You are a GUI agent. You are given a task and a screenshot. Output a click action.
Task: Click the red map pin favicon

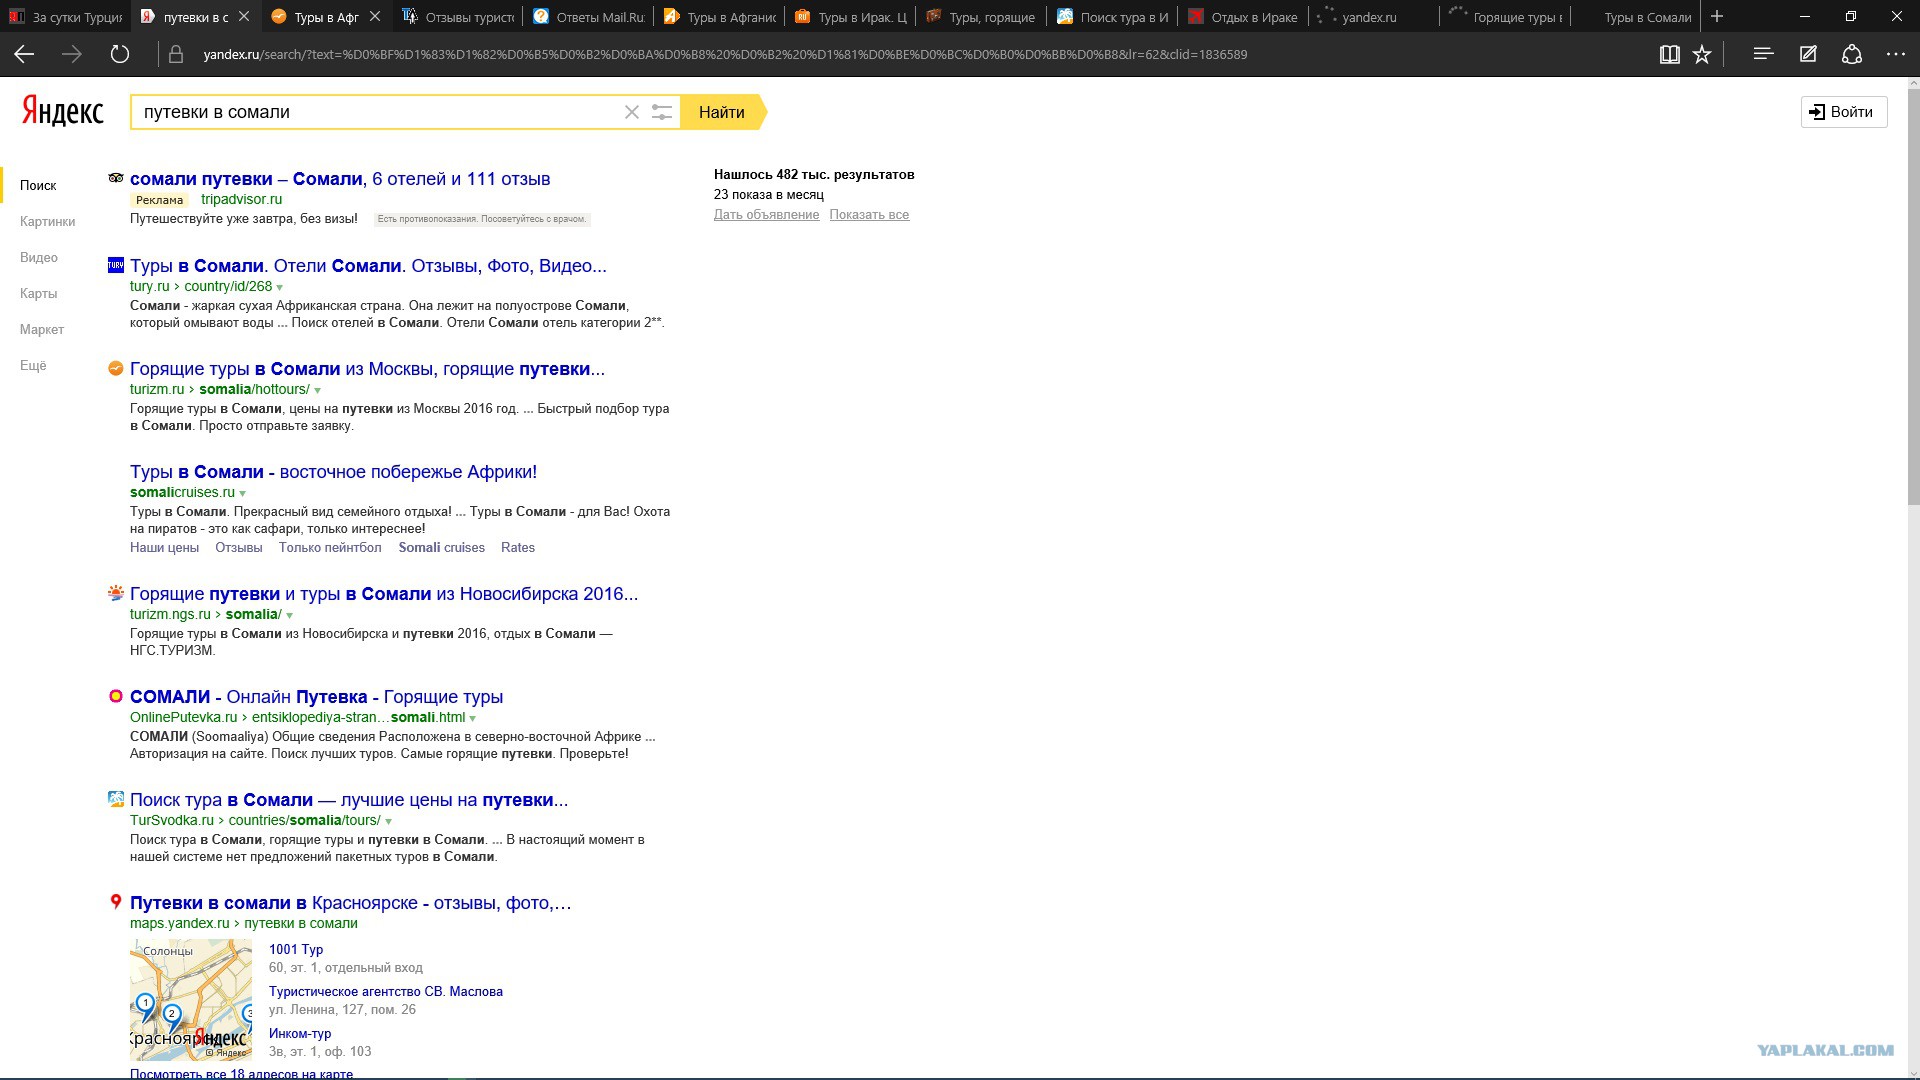pos(116,902)
